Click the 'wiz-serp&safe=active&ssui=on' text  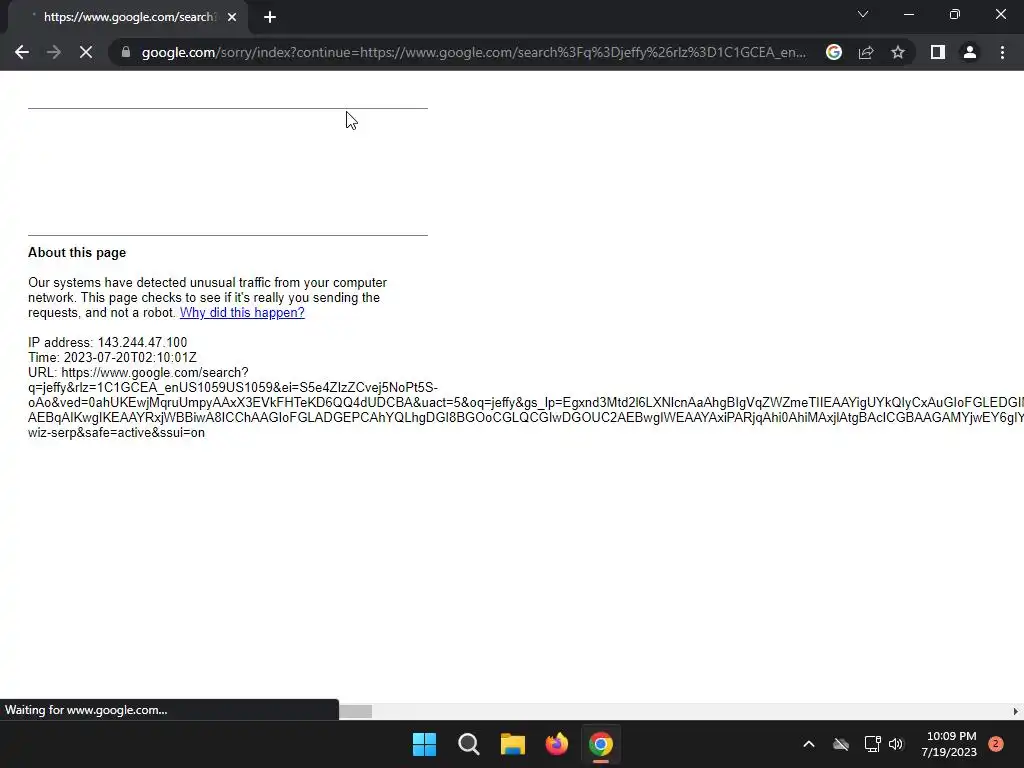pos(116,432)
